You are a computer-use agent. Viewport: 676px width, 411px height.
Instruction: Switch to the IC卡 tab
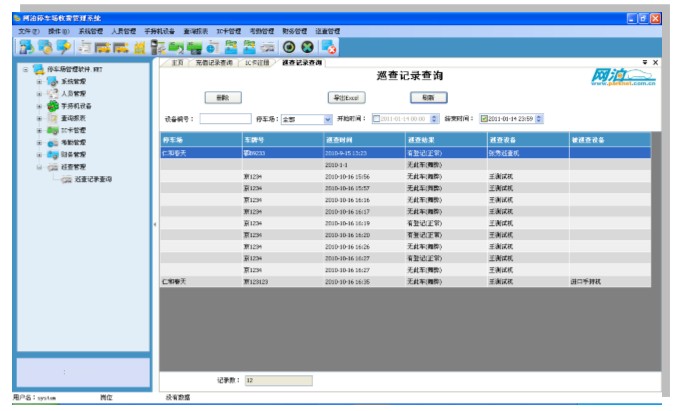click(257, 63)
